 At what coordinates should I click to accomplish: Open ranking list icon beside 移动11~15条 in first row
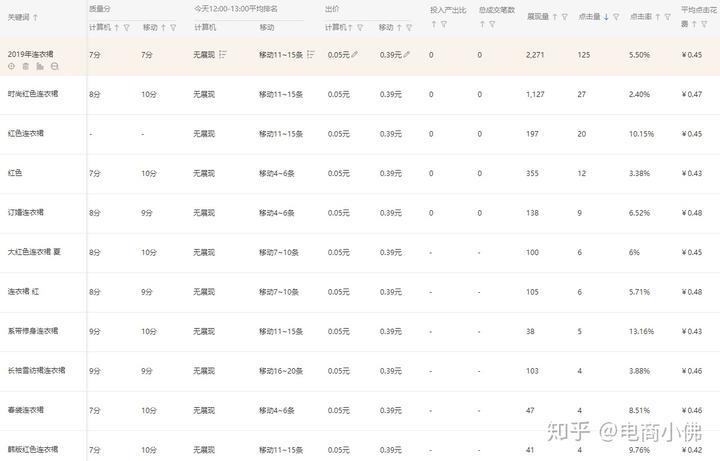tap(311, 54)
